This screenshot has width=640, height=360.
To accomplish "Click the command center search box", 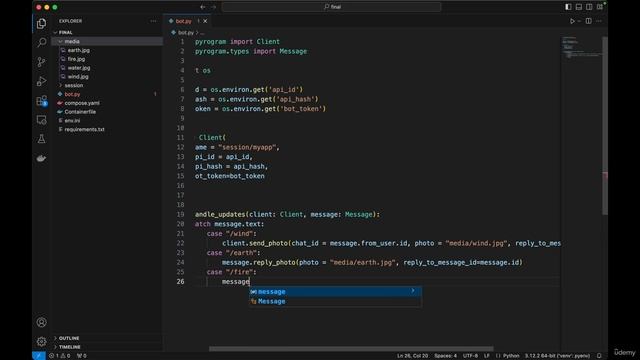I will coord(331,7).
